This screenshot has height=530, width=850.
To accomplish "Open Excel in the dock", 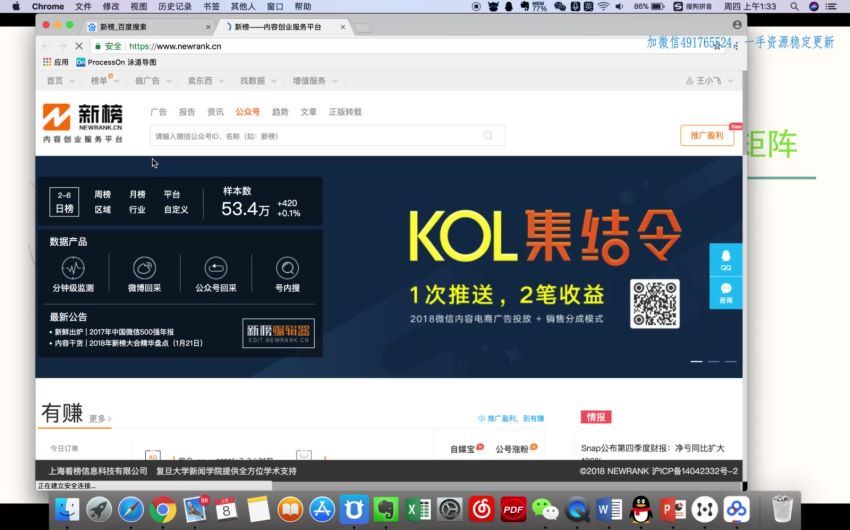I will (418, 510).
